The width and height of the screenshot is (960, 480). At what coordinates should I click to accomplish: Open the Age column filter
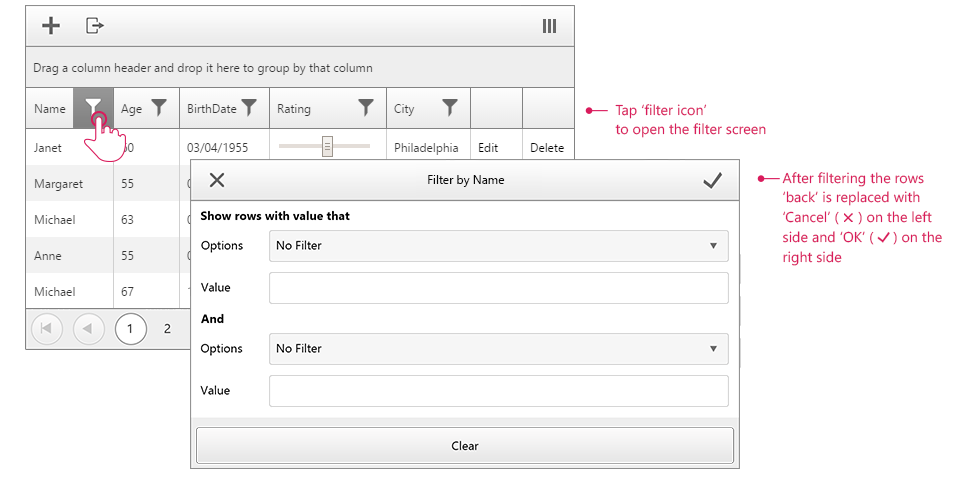[158, 108]
